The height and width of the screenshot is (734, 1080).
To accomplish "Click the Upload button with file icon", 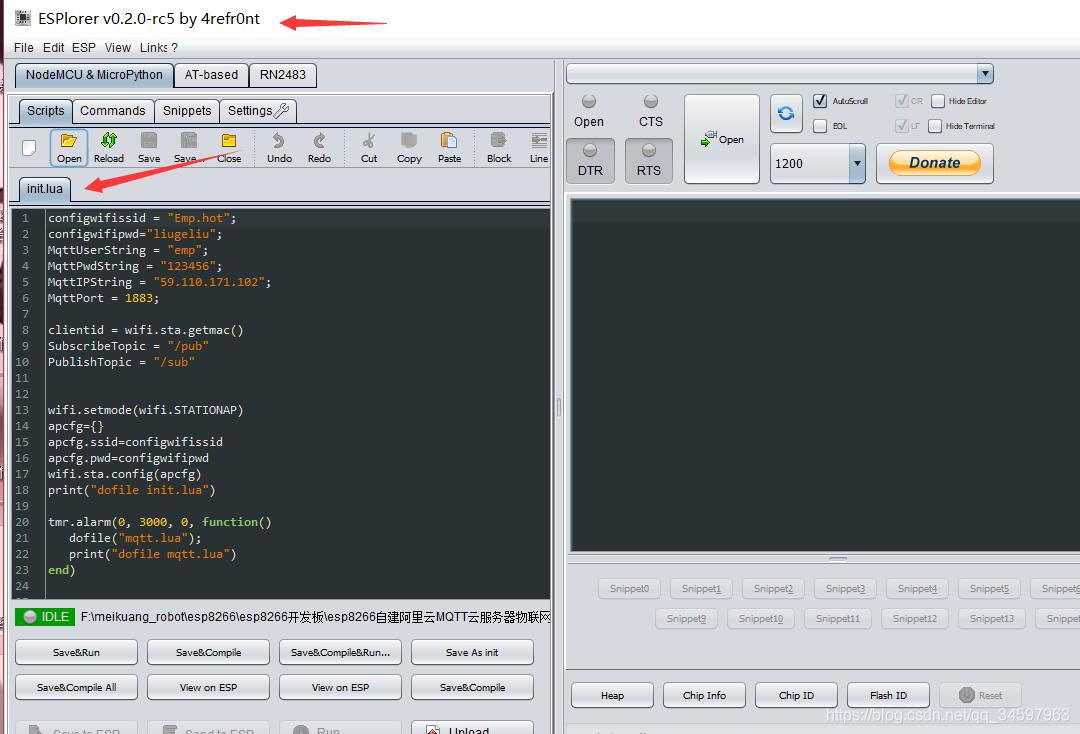I will 472,728.
